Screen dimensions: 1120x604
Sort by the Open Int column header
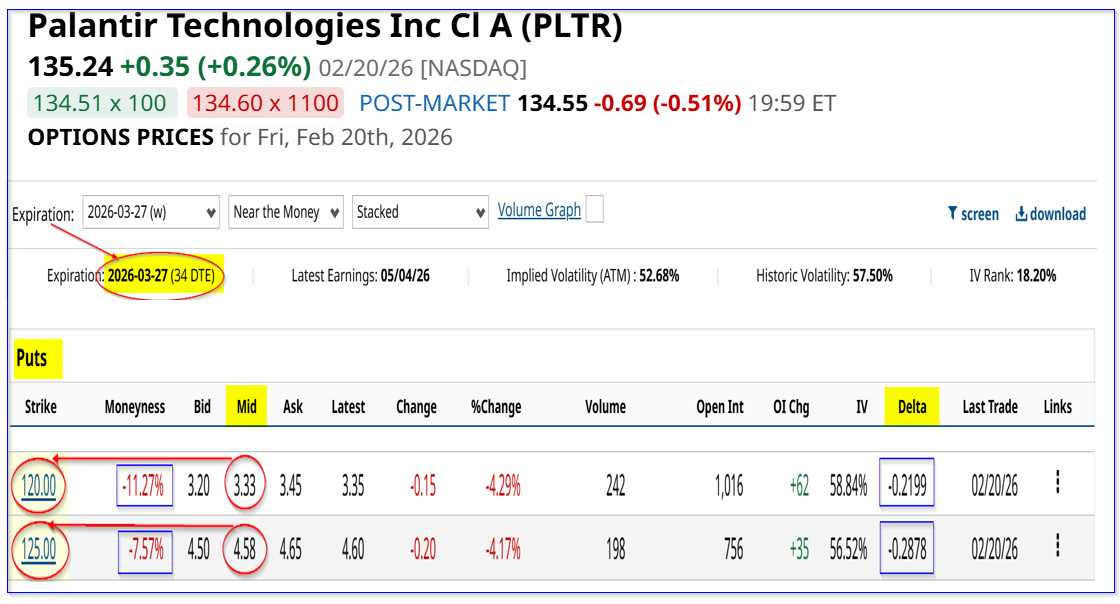pos(720,407)
